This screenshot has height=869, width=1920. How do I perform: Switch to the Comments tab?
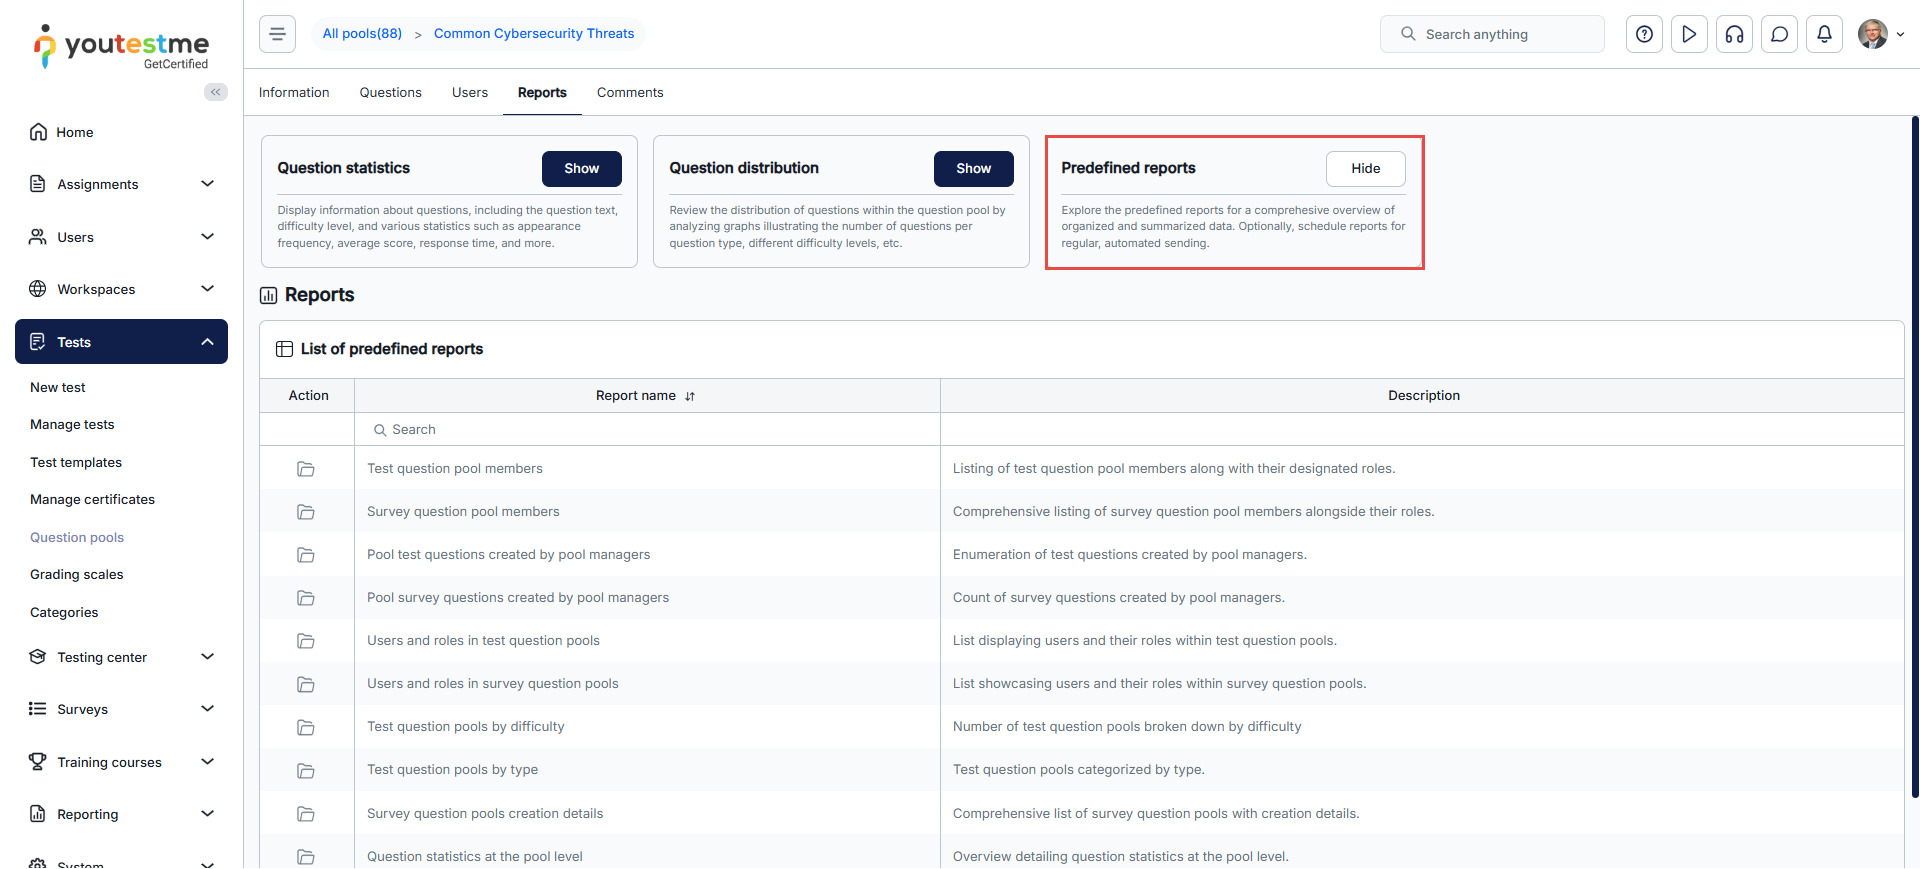pos(629,93)
